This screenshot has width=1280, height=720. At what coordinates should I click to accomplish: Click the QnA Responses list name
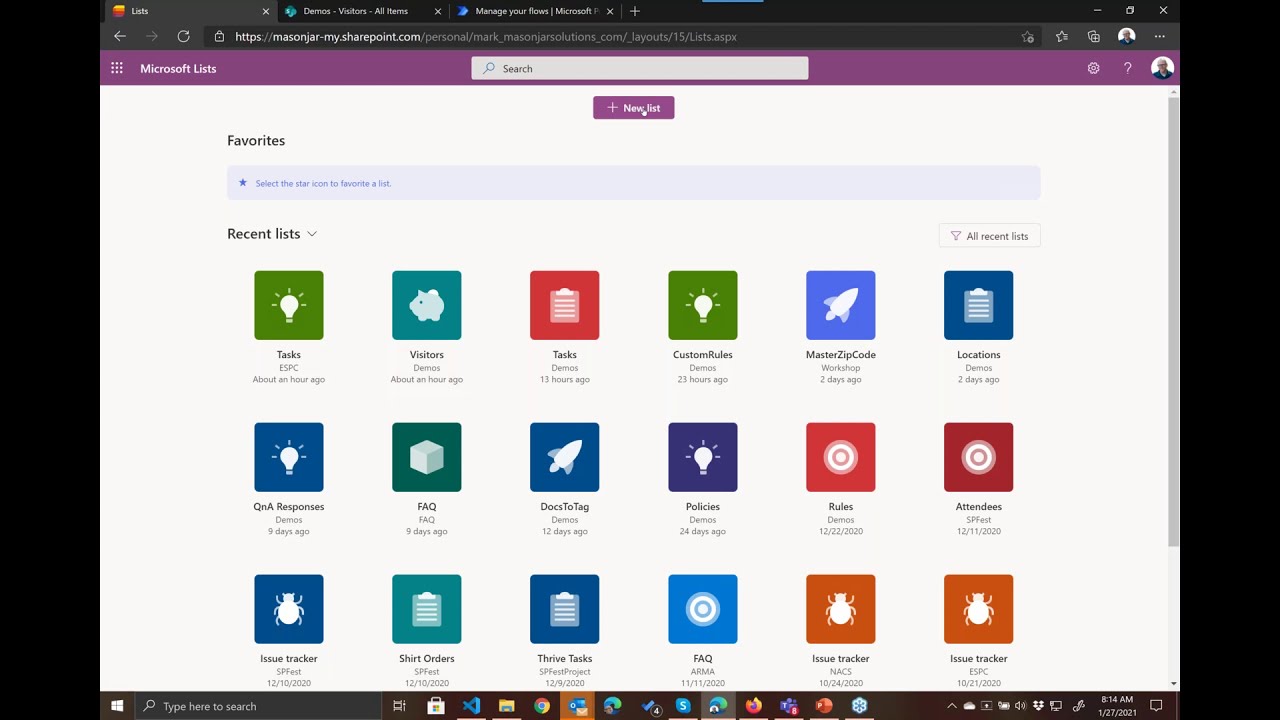289,507
